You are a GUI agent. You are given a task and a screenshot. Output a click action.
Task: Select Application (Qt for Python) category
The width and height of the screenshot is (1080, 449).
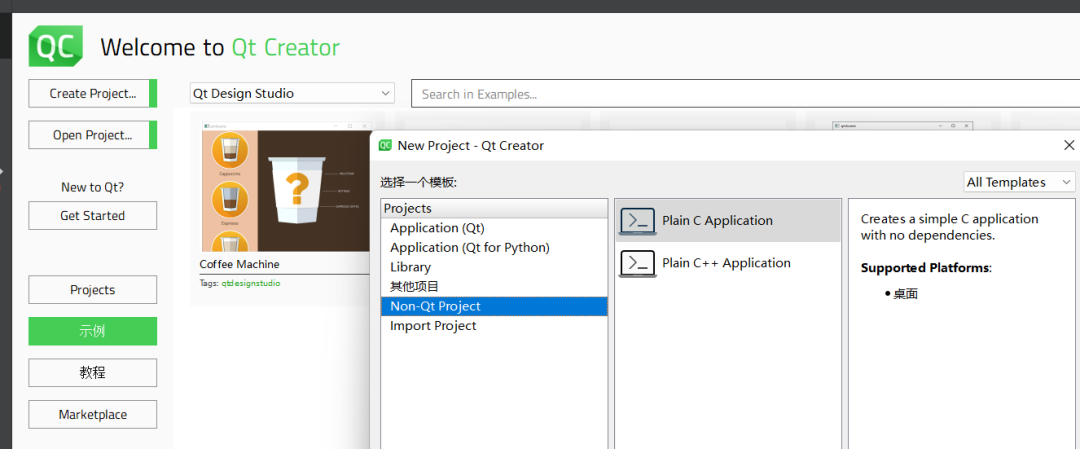494,247
